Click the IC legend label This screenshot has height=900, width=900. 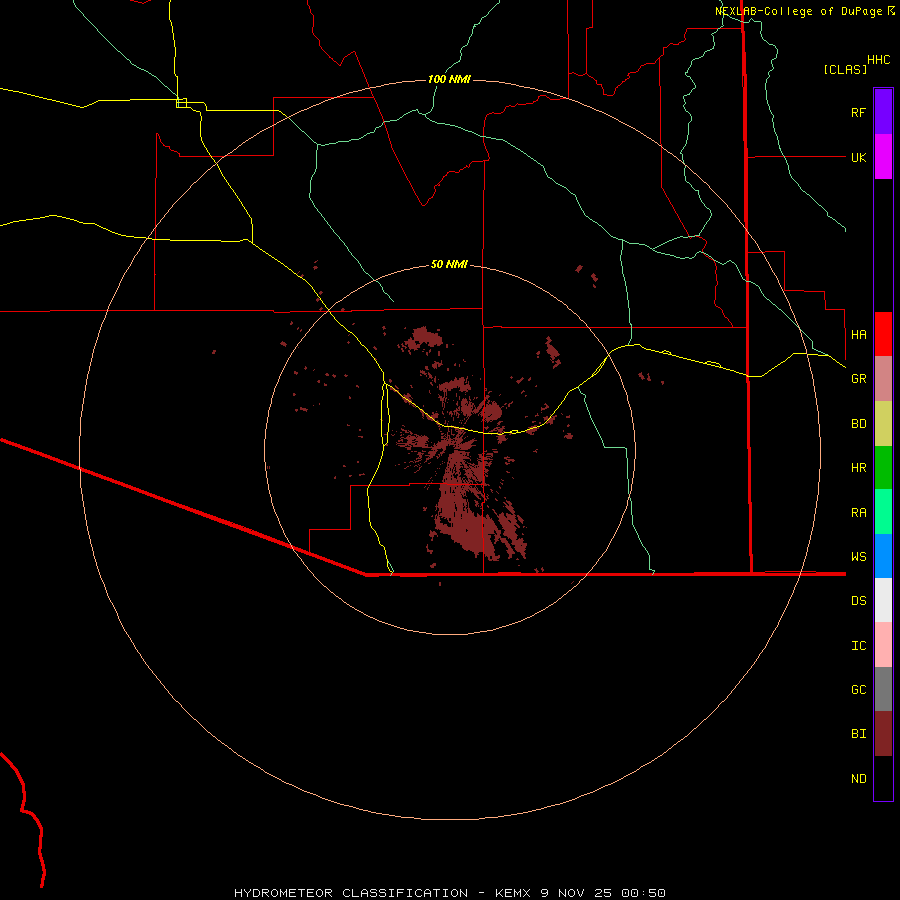coord(858,646)
